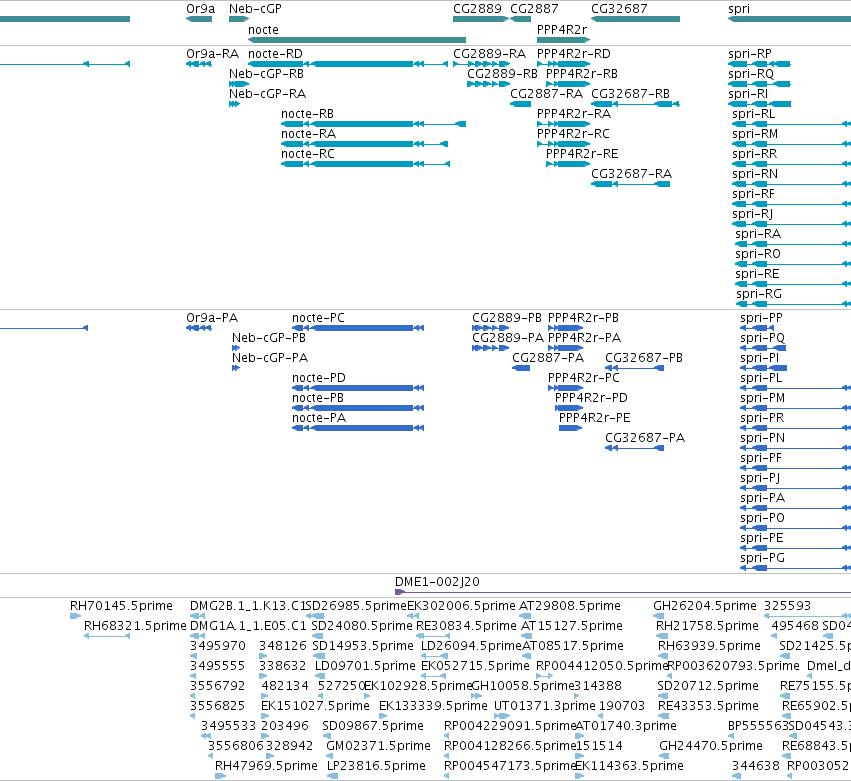Select the nocte-RA transcript label

[308, 134]
